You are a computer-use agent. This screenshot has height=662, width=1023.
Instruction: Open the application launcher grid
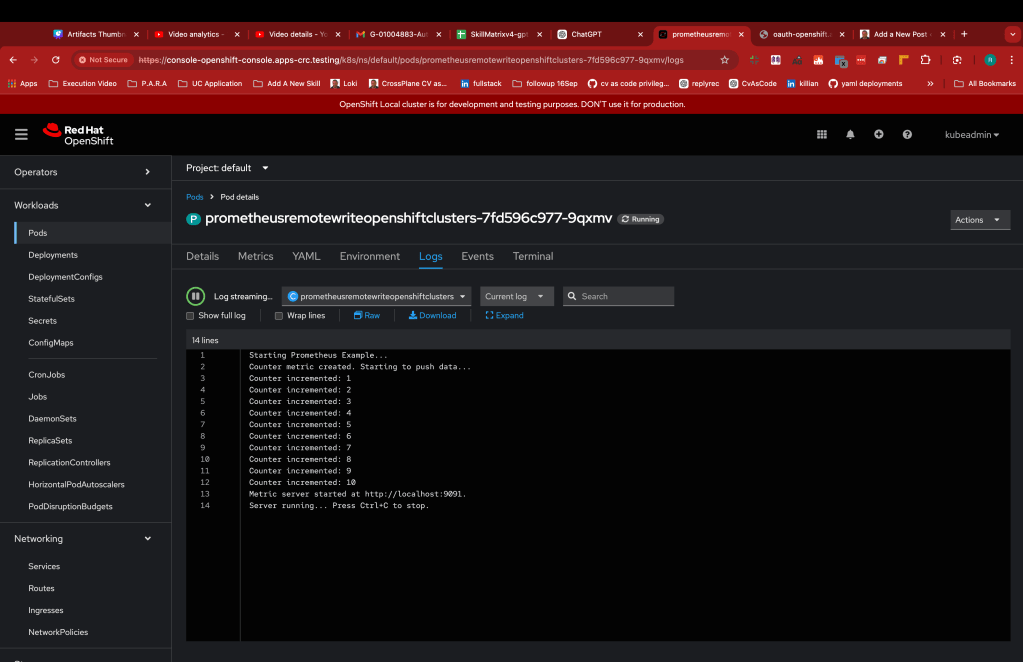pyautogui.click(x=821, y=134)
